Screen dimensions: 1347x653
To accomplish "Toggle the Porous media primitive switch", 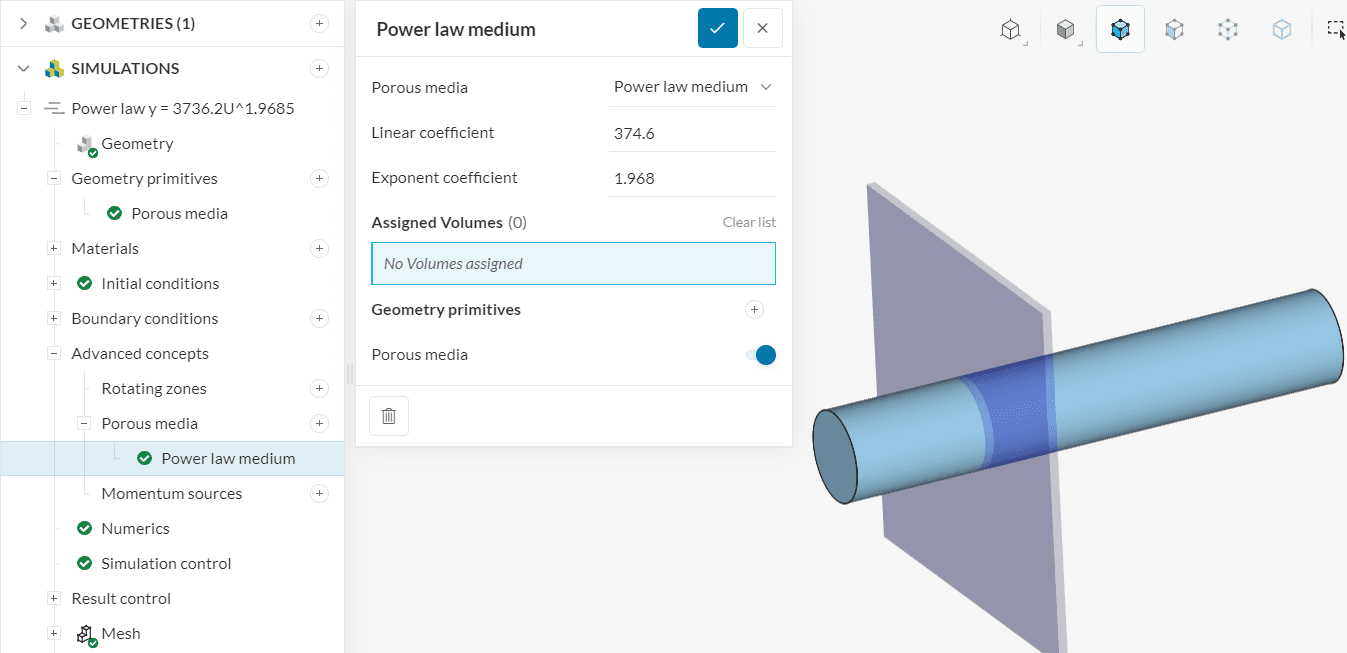I will point(761,355).
